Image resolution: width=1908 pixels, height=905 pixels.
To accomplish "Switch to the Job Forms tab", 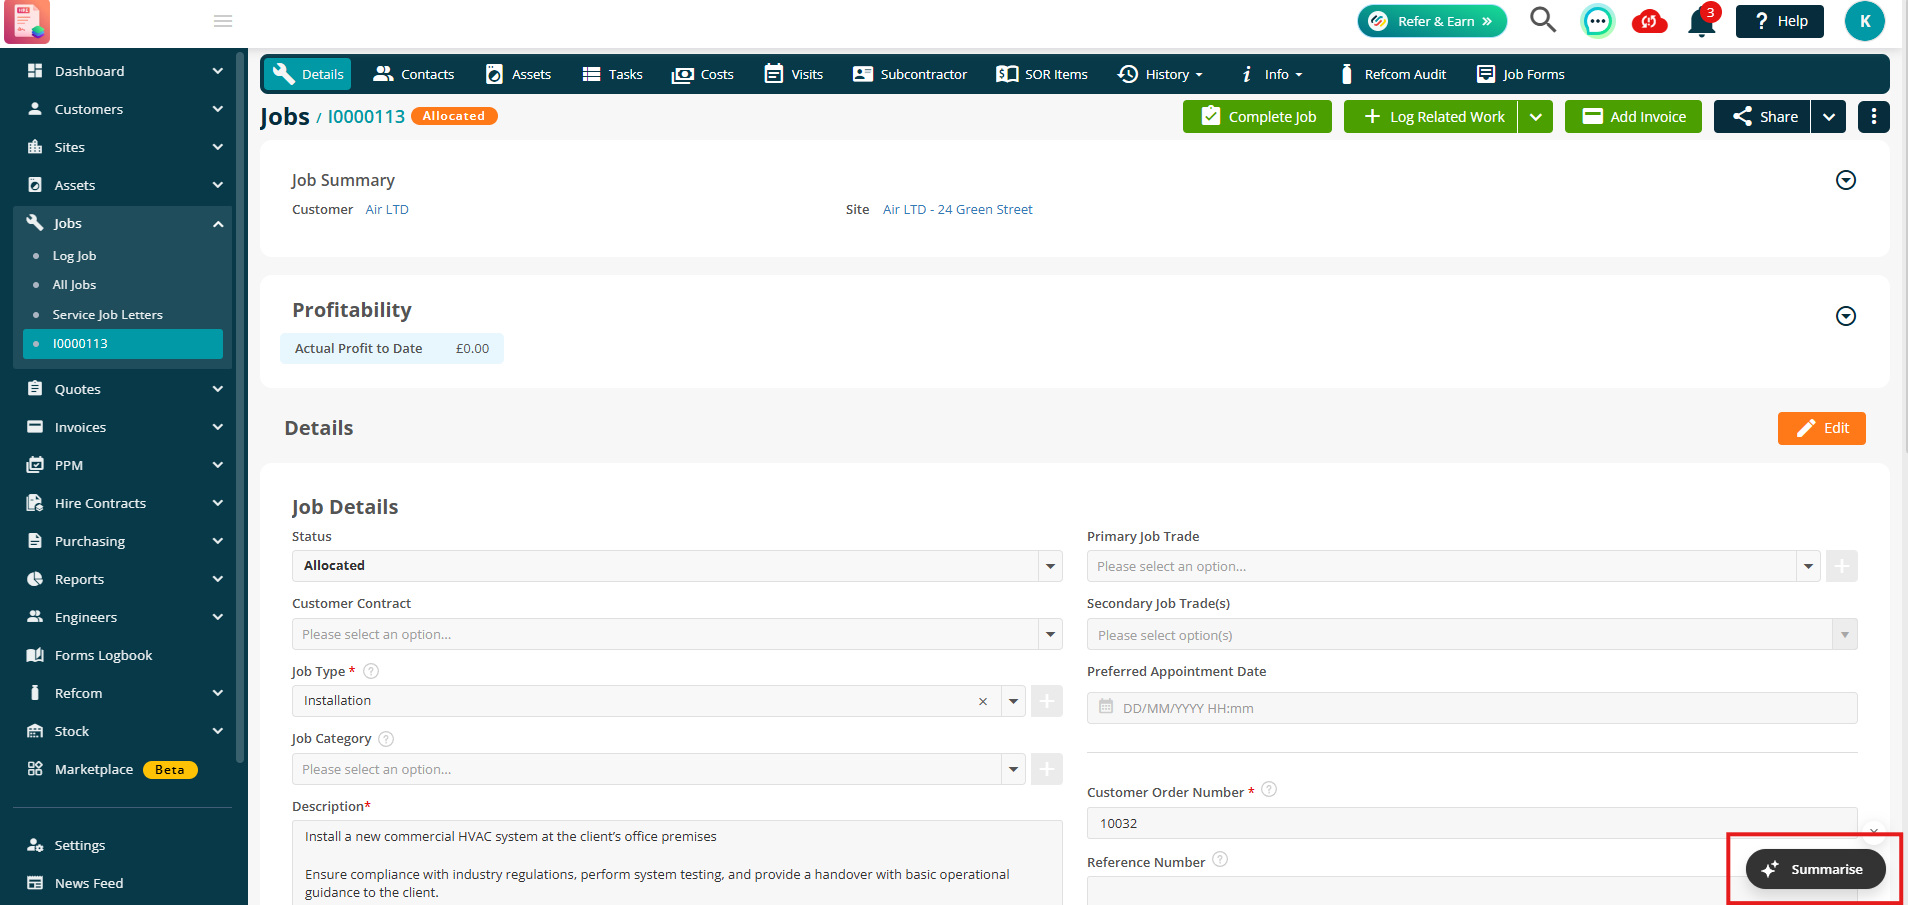I will click(1521, 74).
